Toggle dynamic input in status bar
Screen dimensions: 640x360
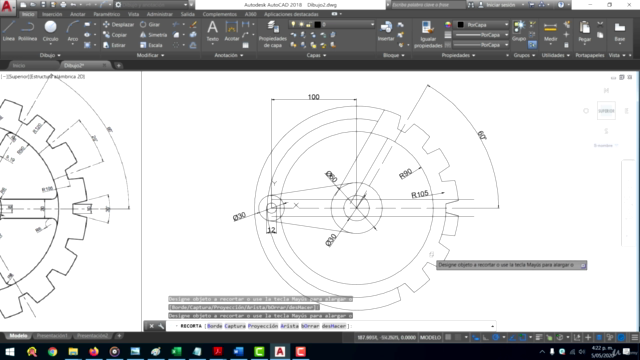click(x=476, y=338)
